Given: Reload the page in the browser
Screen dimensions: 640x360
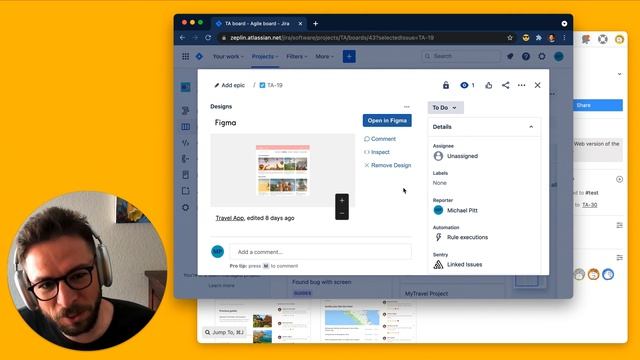Looking at the screenshot, I should 208,38.
